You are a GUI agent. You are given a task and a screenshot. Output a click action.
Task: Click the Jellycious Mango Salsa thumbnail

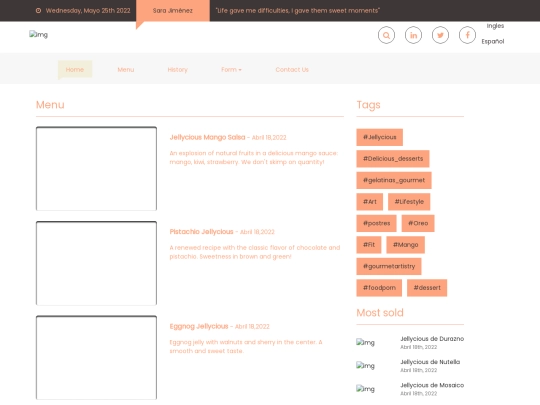[96, 168]
